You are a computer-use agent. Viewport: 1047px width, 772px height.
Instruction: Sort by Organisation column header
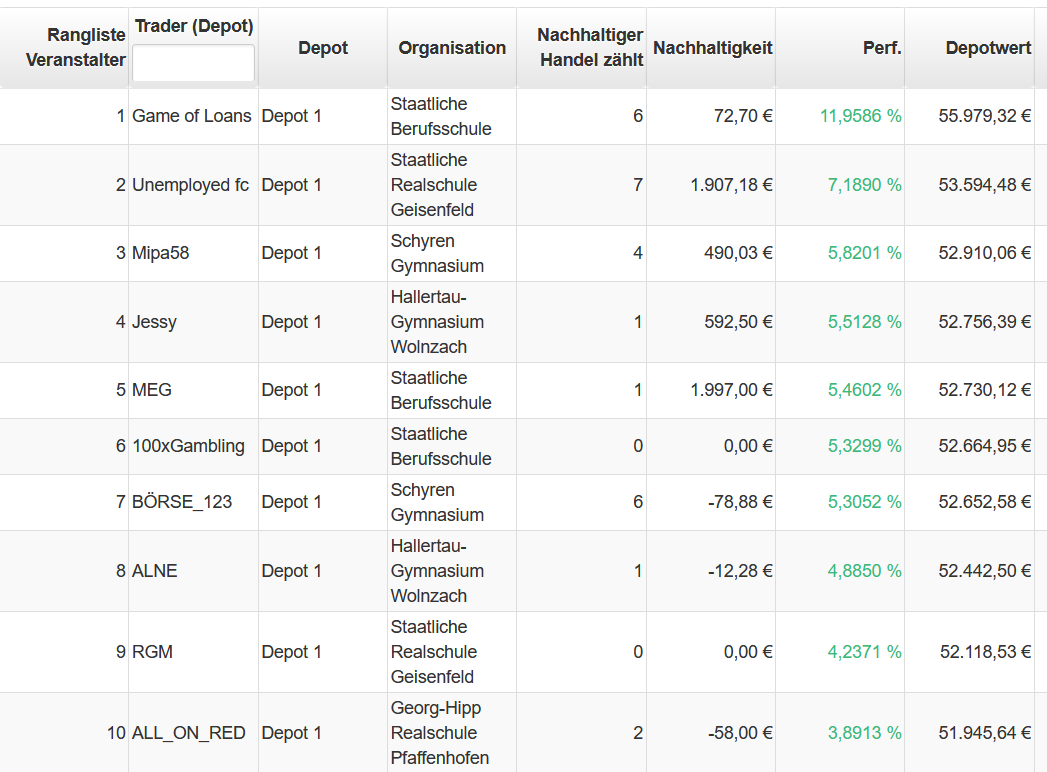pyautogui.click(x=452, y=48)
